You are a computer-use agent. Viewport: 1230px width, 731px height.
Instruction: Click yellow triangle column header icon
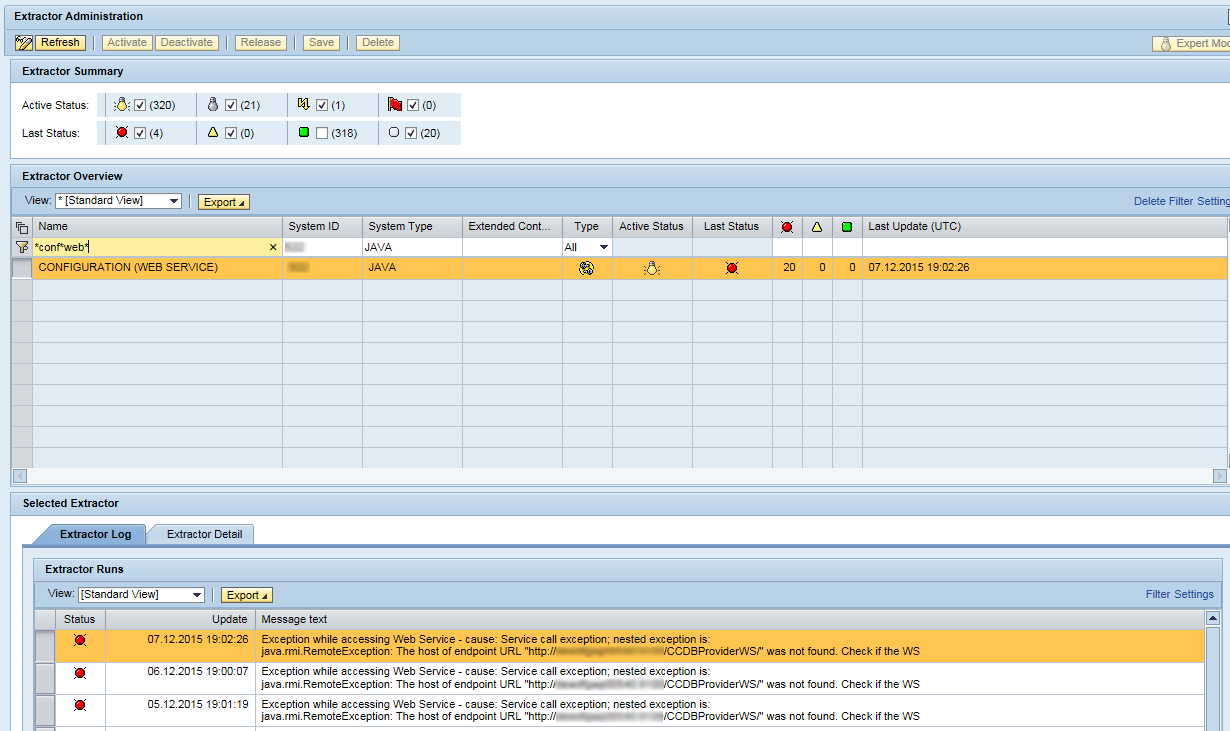(817, 227)
